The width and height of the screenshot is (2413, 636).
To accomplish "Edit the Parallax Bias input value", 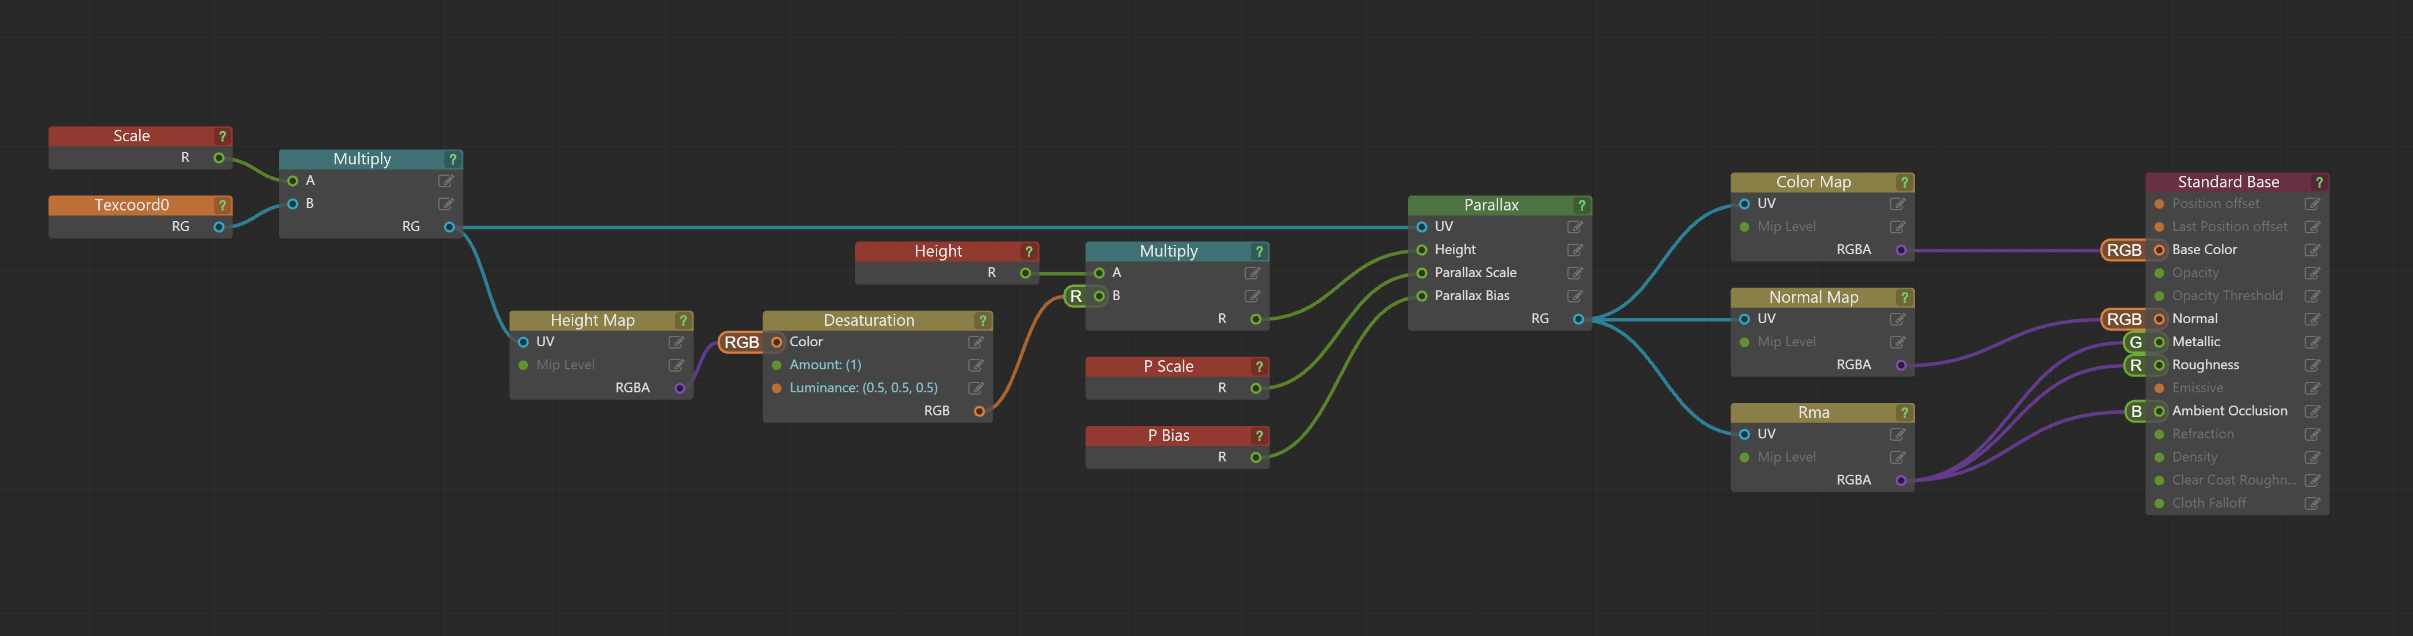I will 1575,296.
